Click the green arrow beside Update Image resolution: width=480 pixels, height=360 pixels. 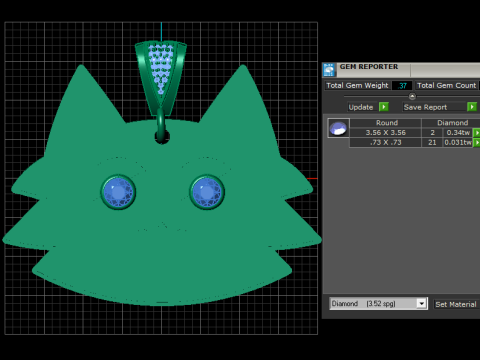tap(384, 107)
